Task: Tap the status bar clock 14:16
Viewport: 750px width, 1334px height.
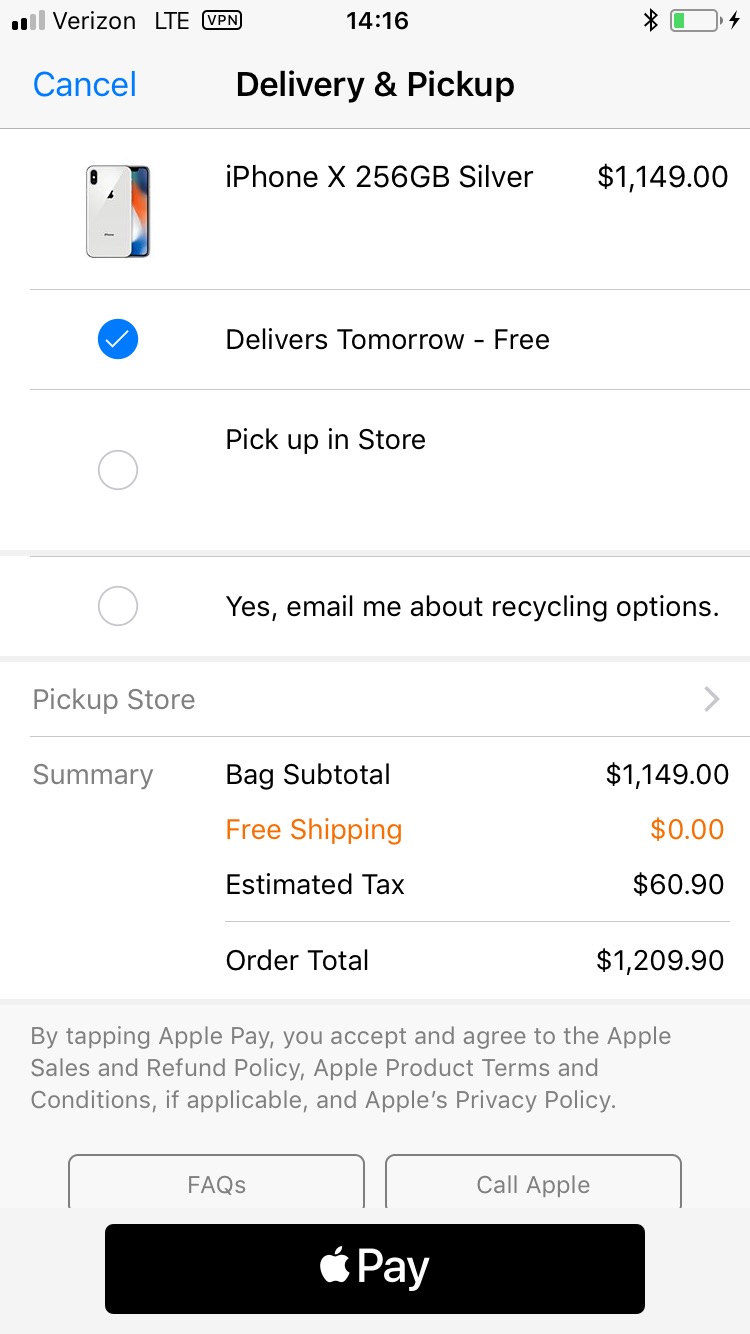Action: (376, 20)
